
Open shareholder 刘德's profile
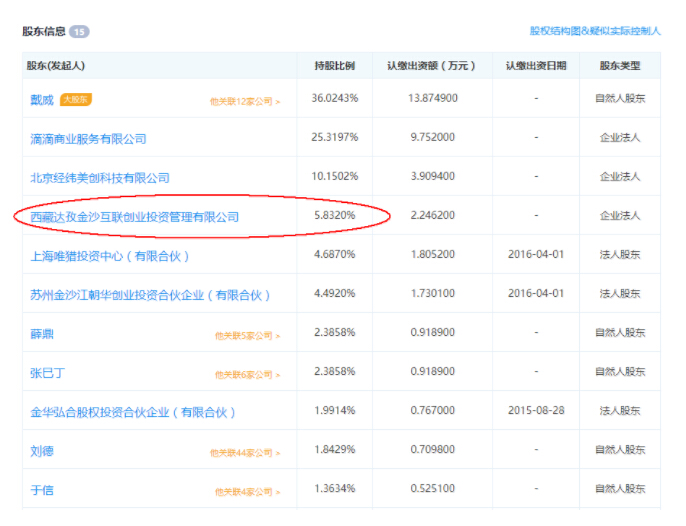point(42,451)
